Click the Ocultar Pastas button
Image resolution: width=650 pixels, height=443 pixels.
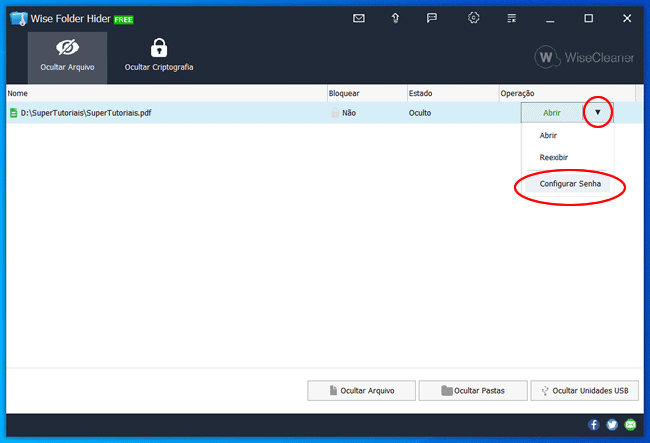point(472,391)
